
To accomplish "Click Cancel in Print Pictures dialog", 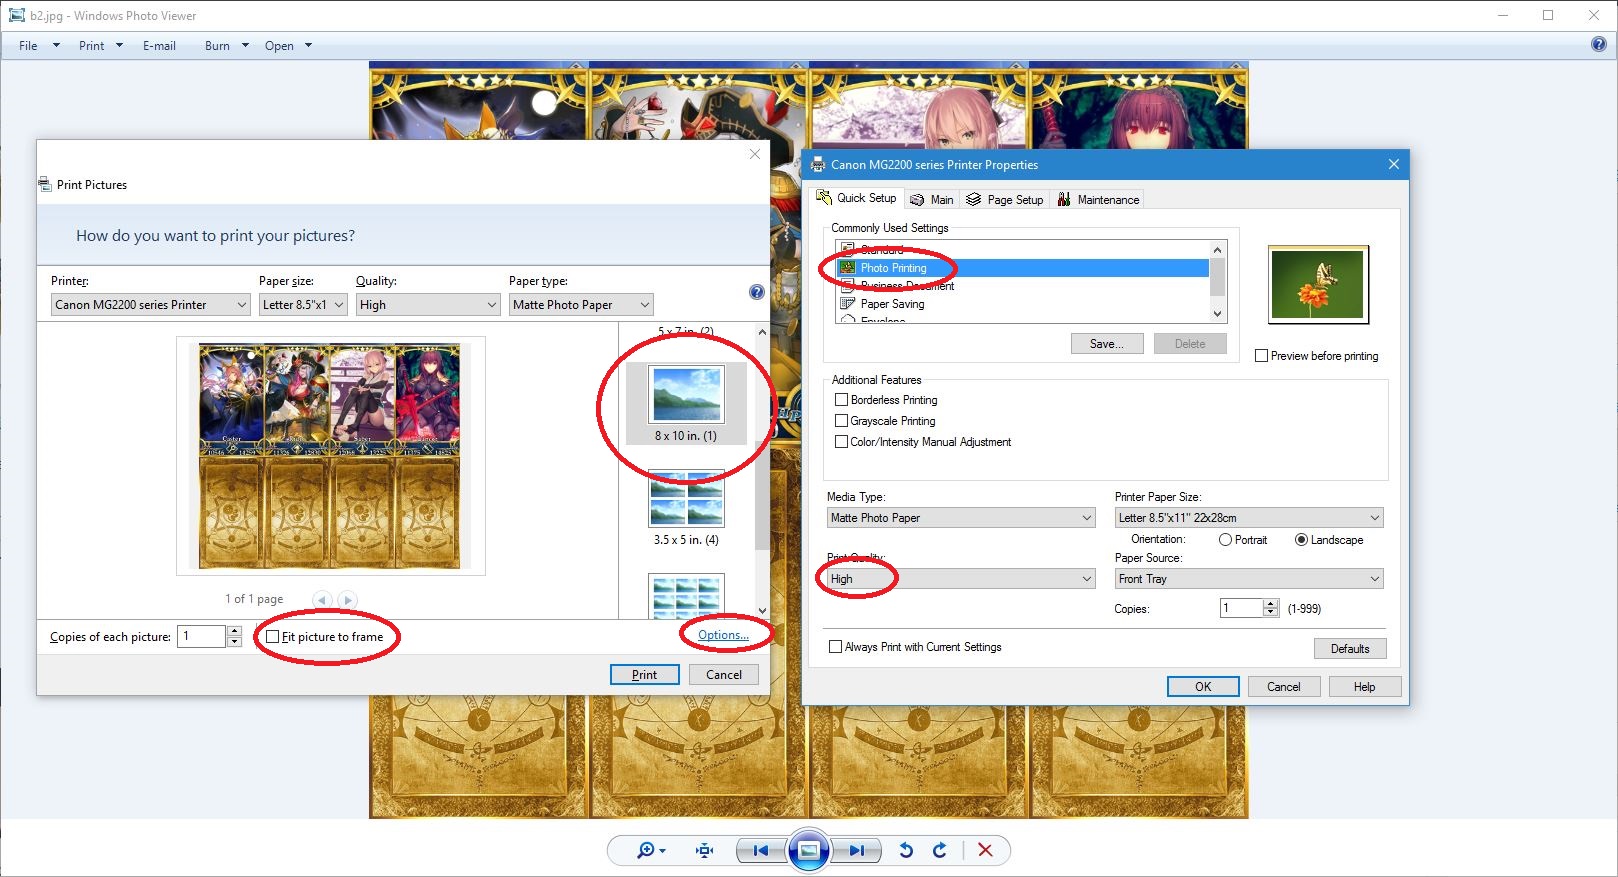I will (724, 675).
